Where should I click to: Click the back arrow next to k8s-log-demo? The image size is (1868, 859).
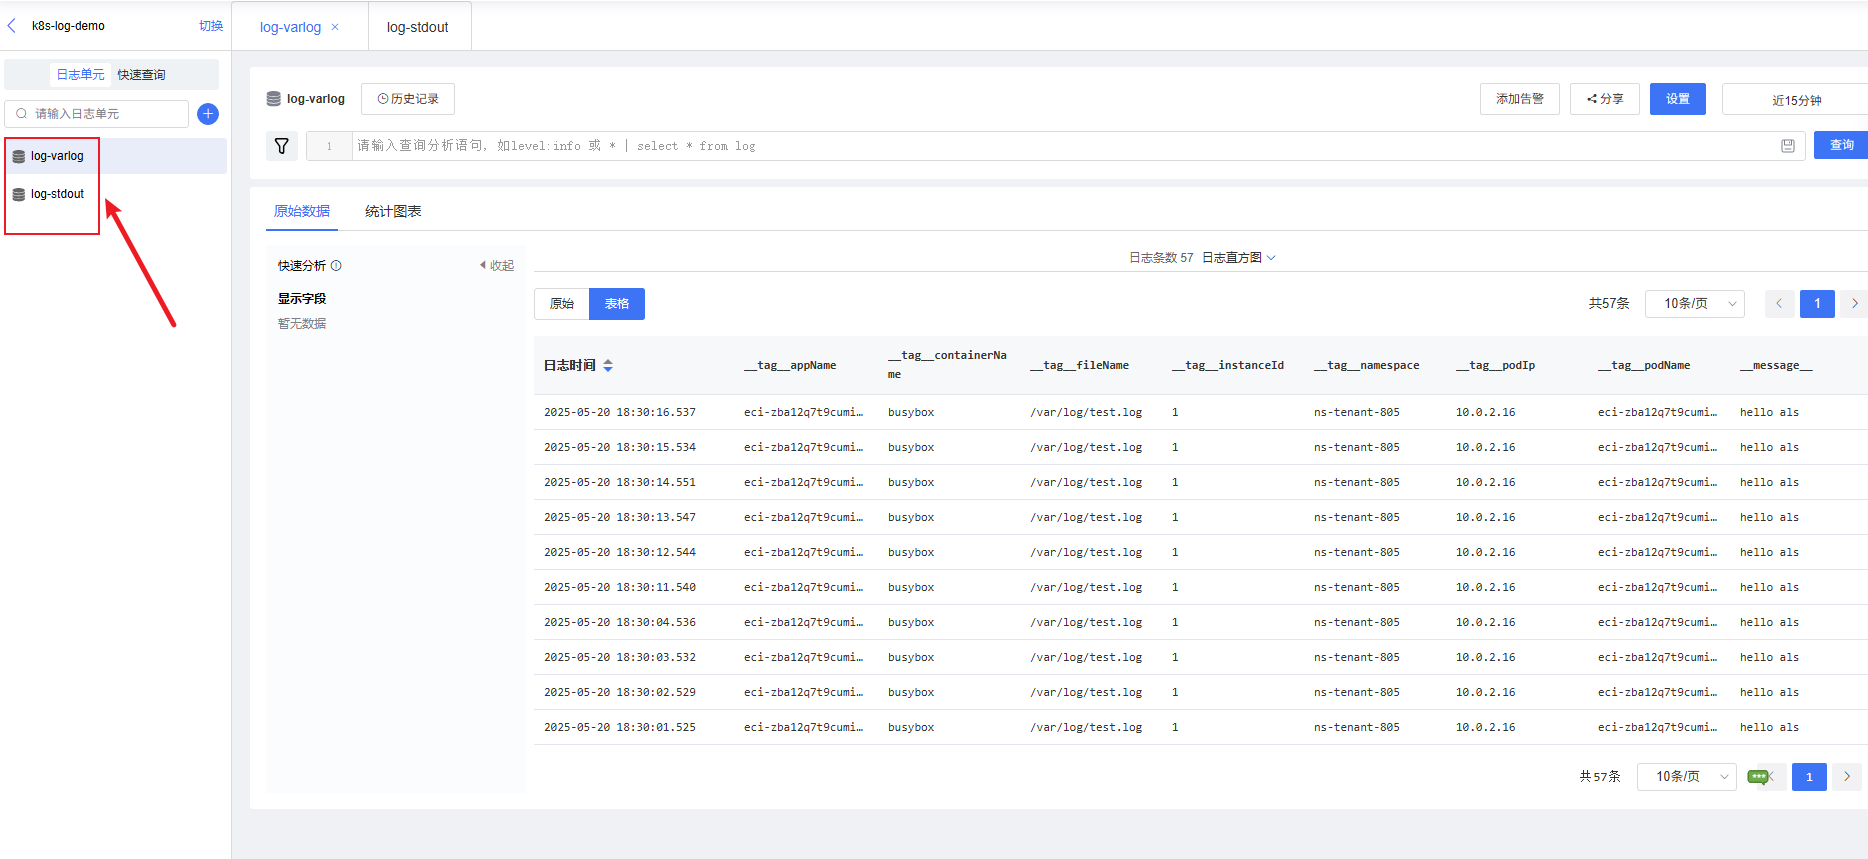[12, 26]
